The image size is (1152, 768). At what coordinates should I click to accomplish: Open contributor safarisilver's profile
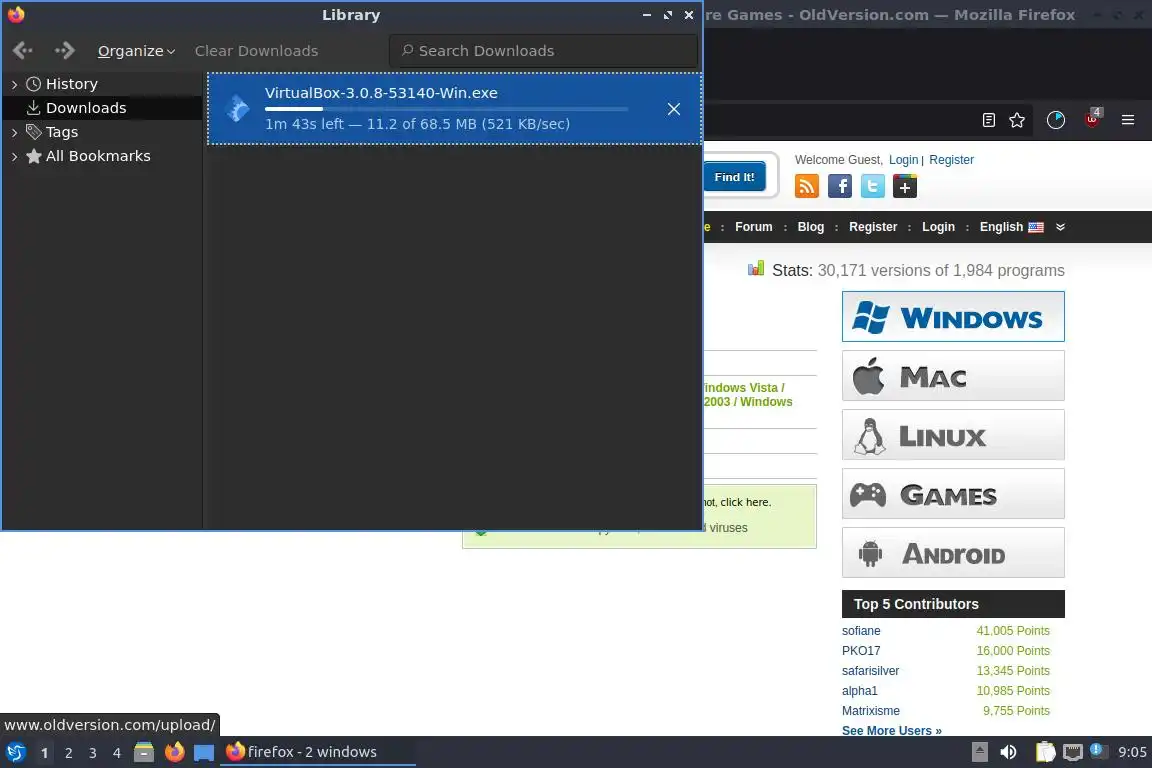[871, 670]
